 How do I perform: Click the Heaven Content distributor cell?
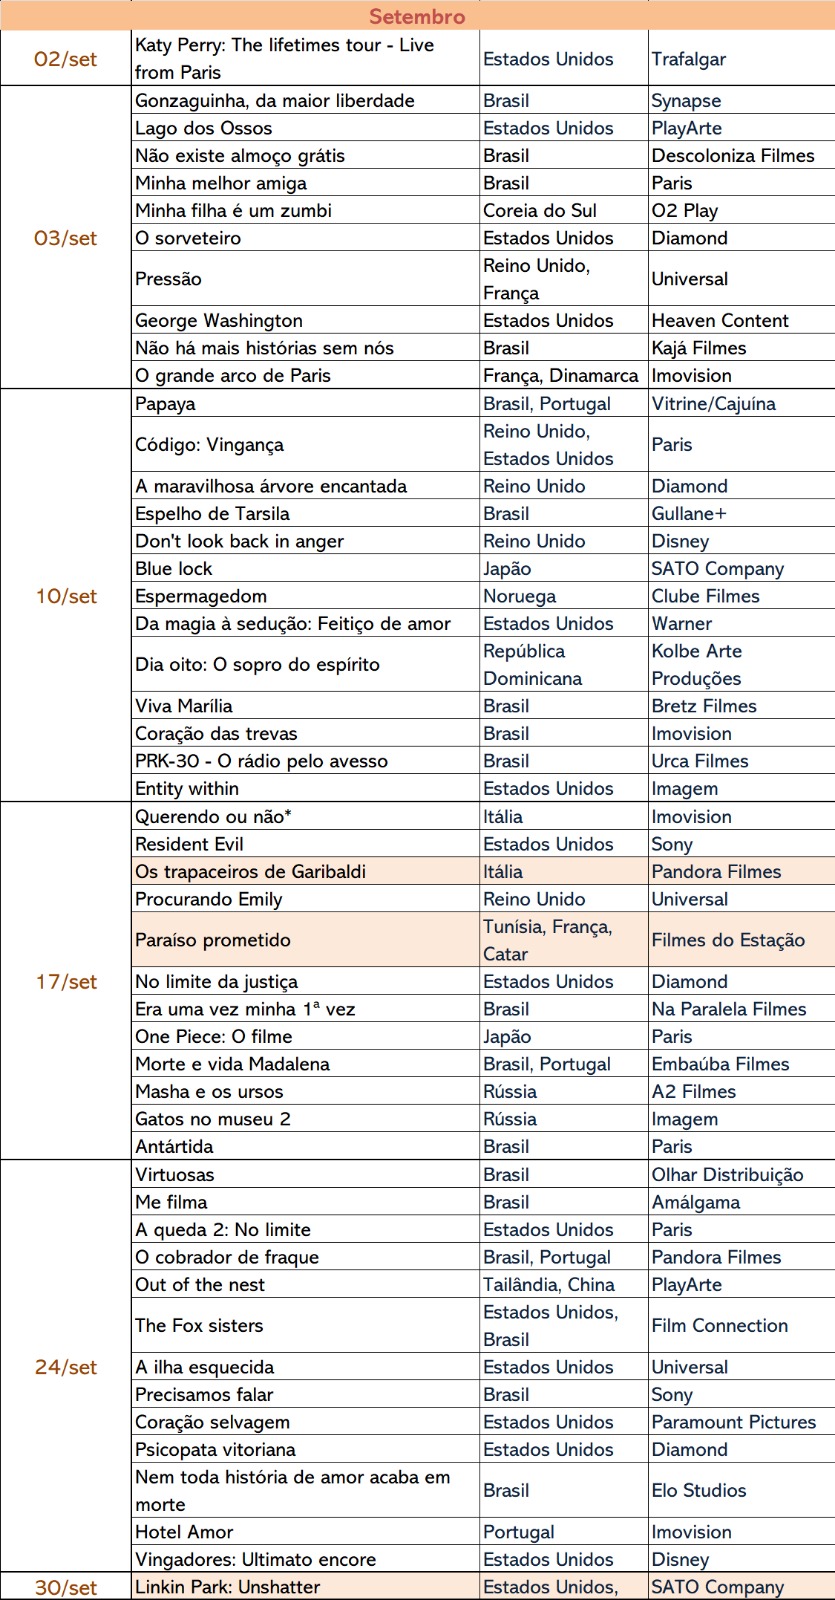pos(741,321)
